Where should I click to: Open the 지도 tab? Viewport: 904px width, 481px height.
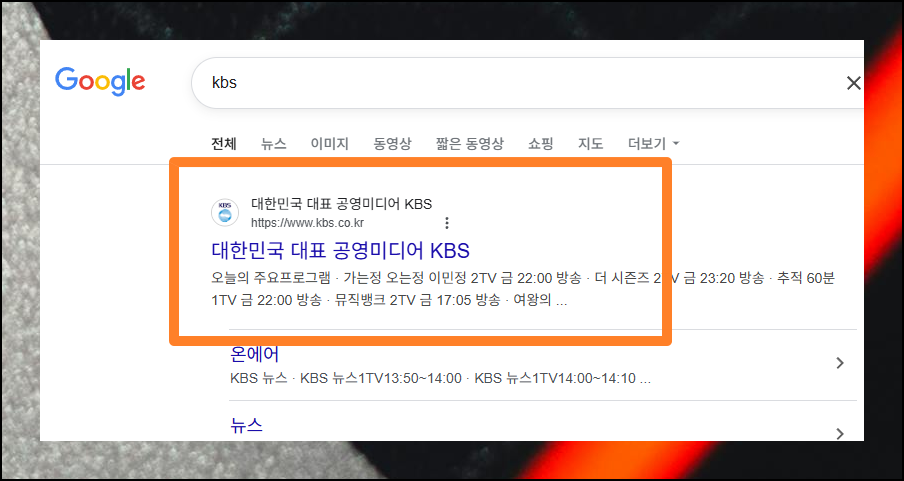tap(590, 144)
